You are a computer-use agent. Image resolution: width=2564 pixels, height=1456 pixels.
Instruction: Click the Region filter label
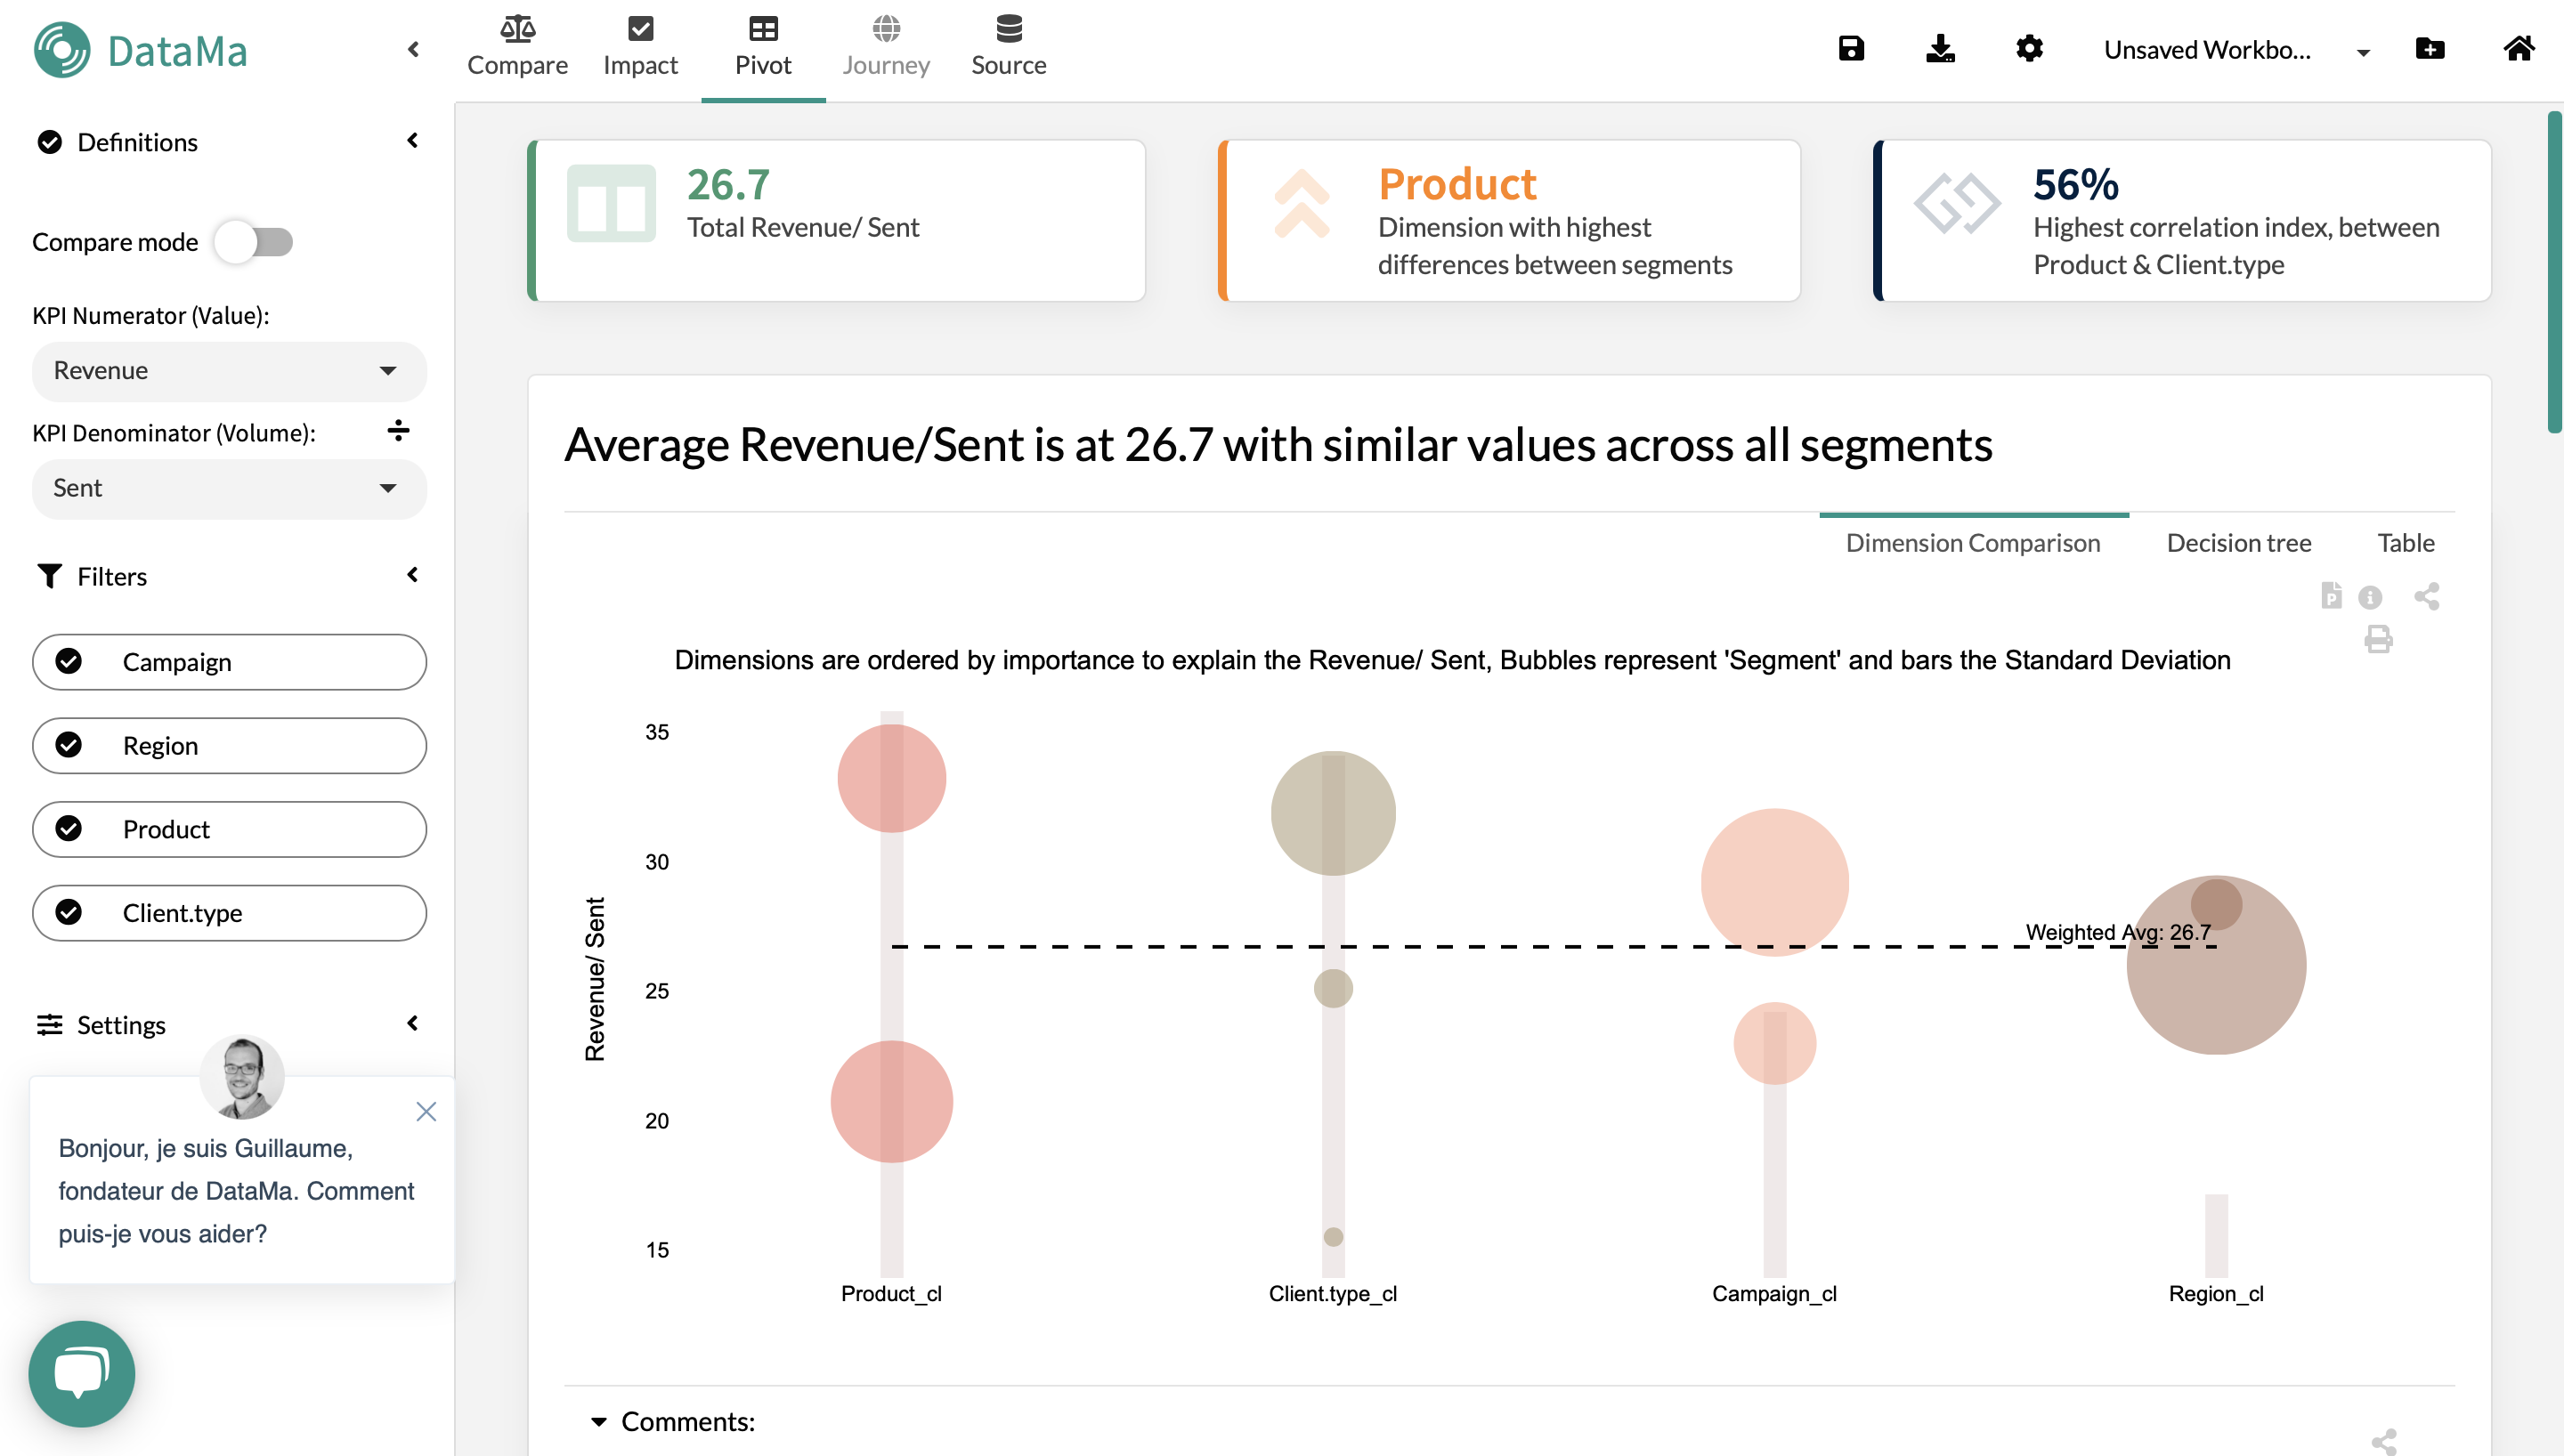[x=160, y=746]
